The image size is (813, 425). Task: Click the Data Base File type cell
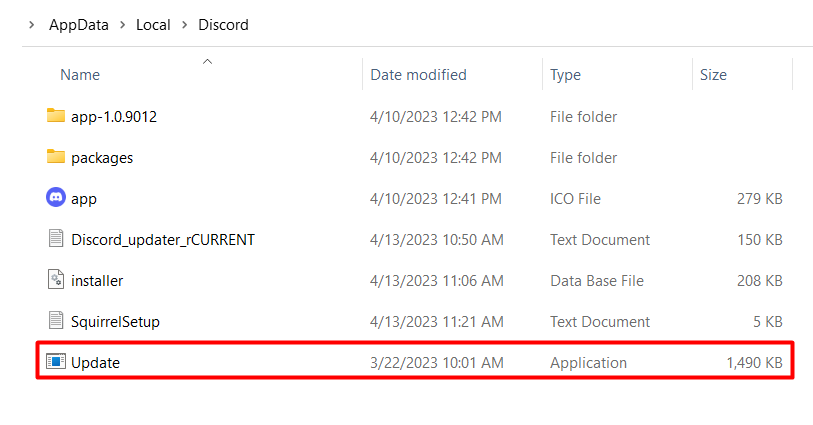pyautogui.click(x=597, y=280)
